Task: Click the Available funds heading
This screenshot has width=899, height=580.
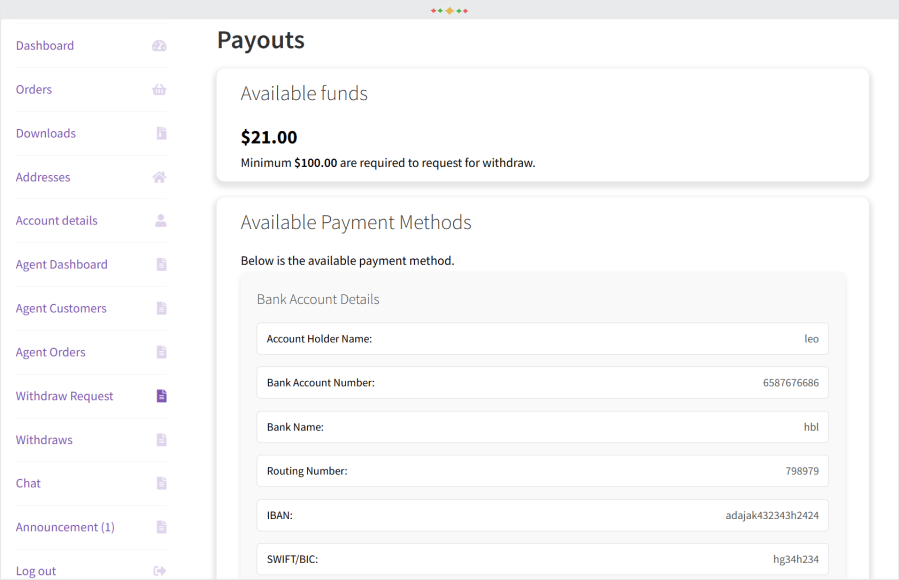Action: click(x=304, y=93)
